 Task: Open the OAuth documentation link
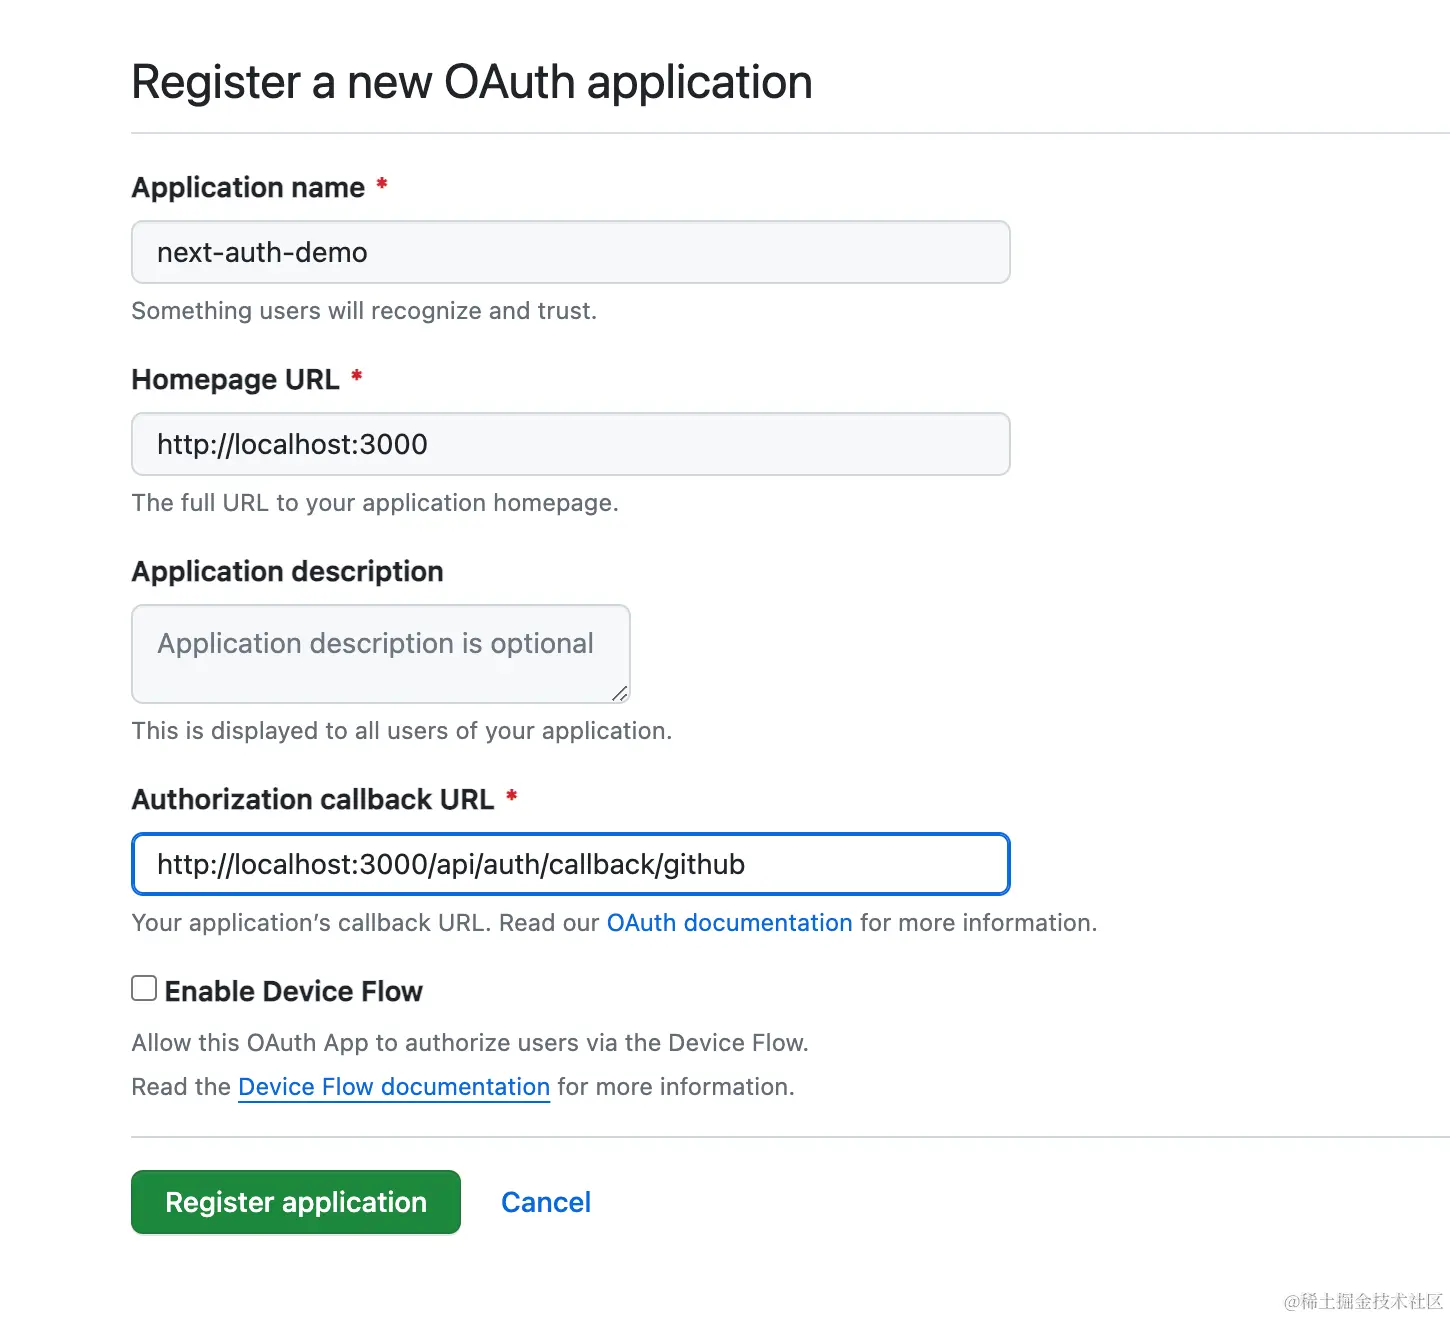[x=729, y=922]
